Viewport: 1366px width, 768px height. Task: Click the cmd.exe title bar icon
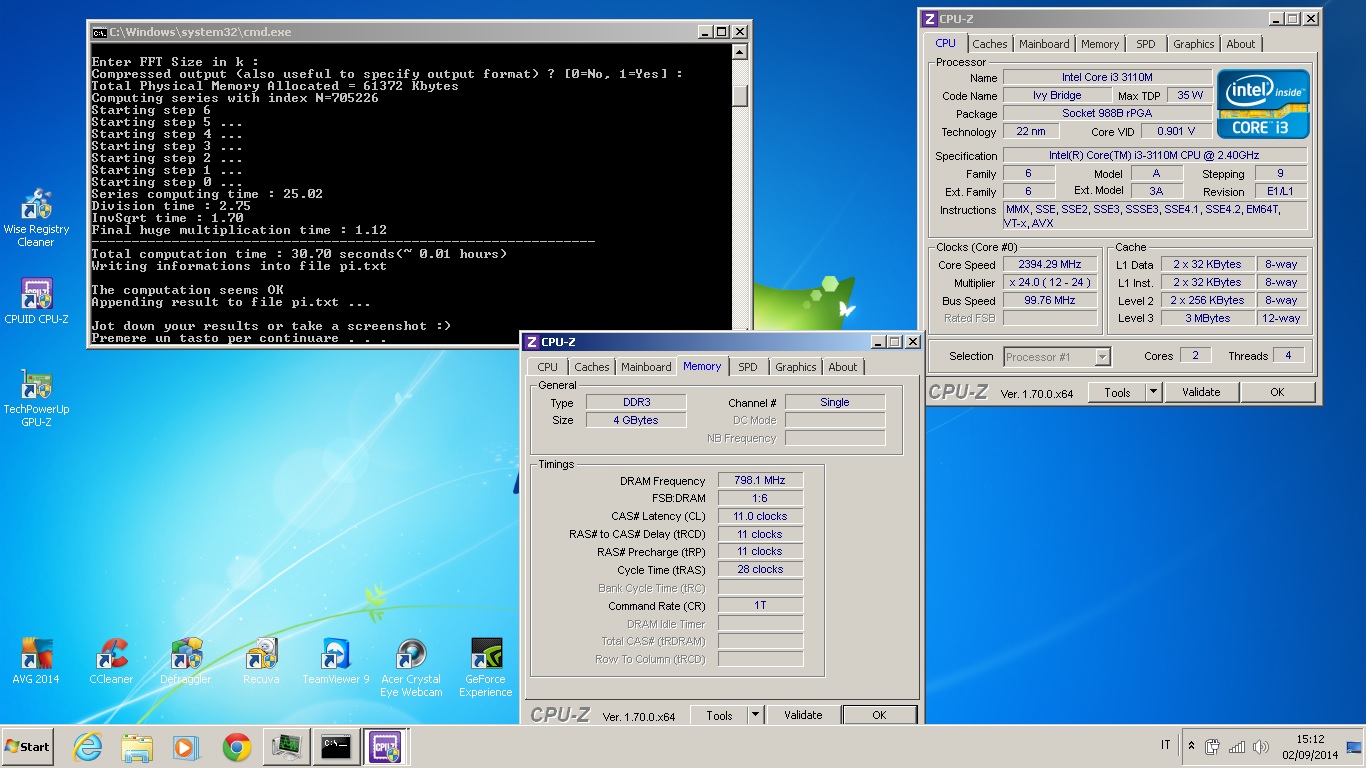tap(99, 32)
